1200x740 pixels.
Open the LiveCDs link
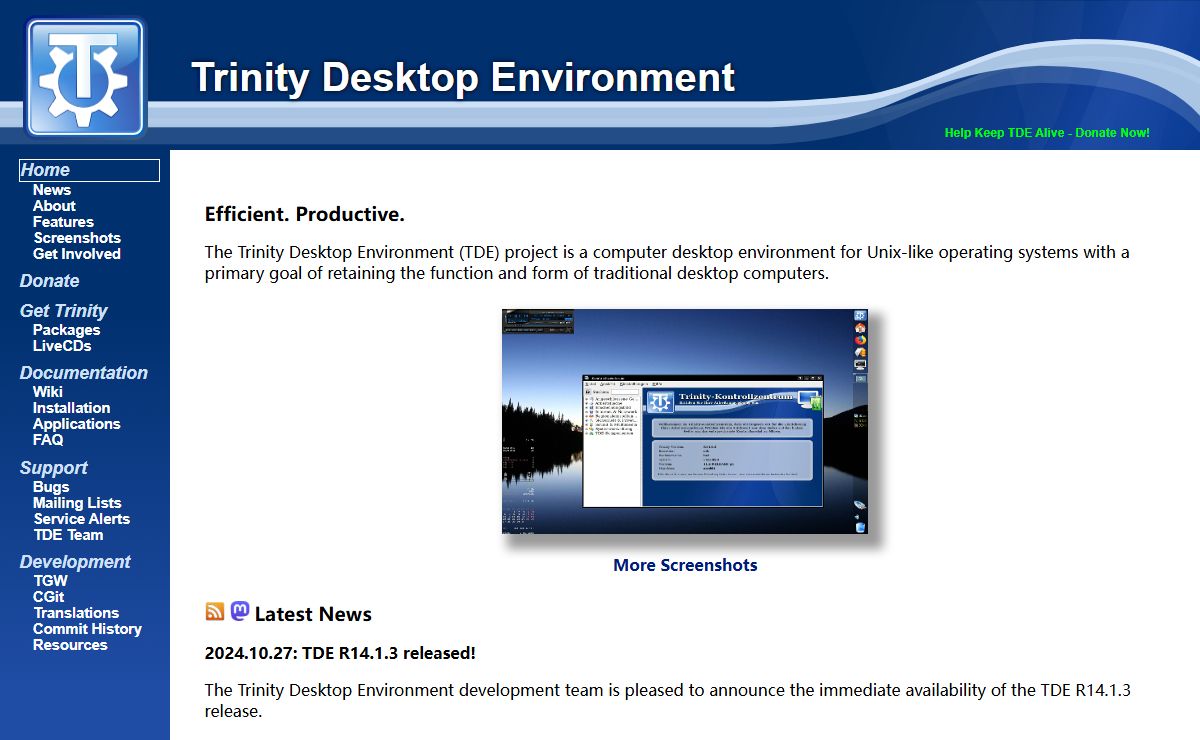(62, 346)
